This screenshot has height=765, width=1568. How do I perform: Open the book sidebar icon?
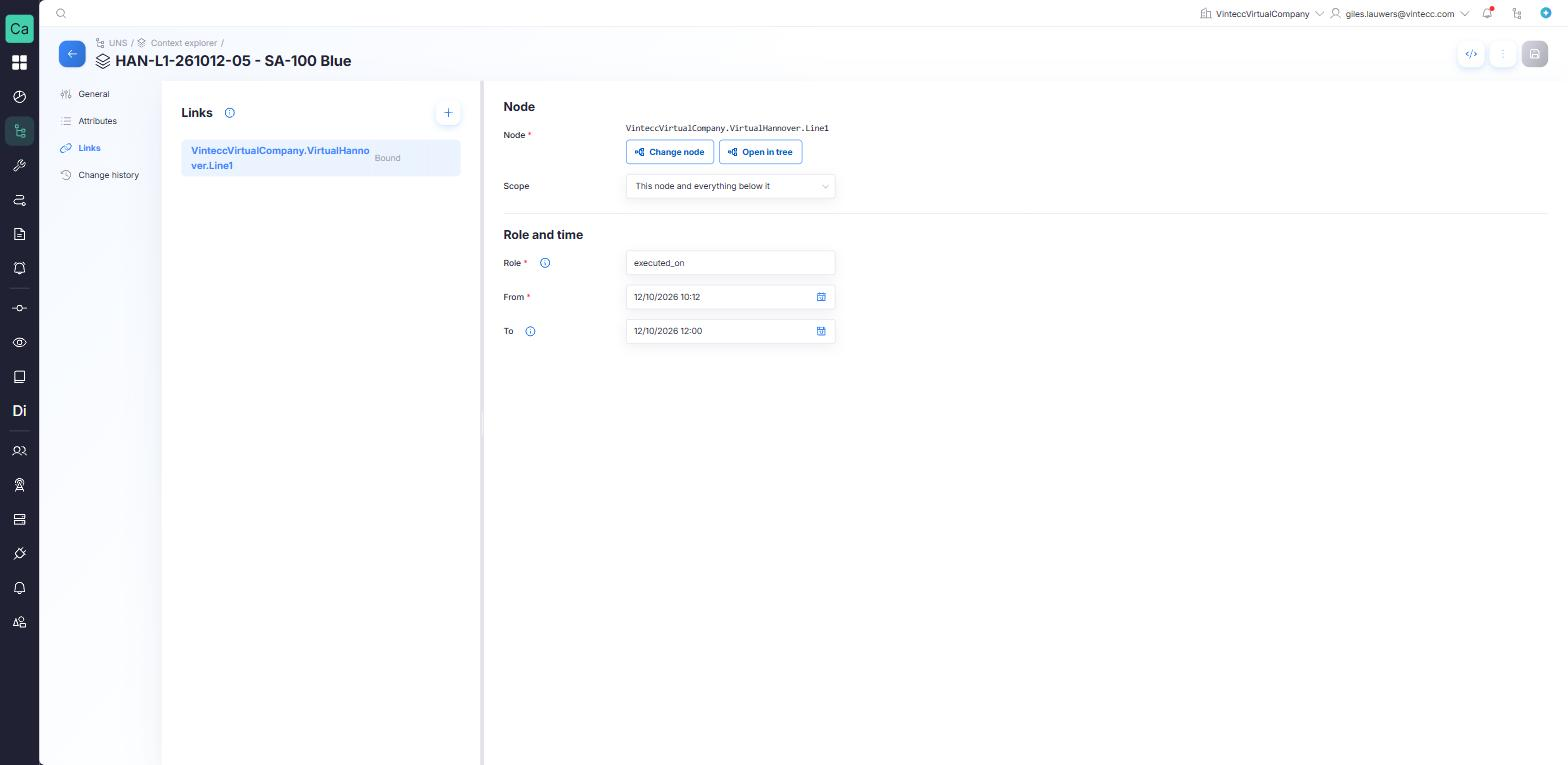[x=19, y=377]
